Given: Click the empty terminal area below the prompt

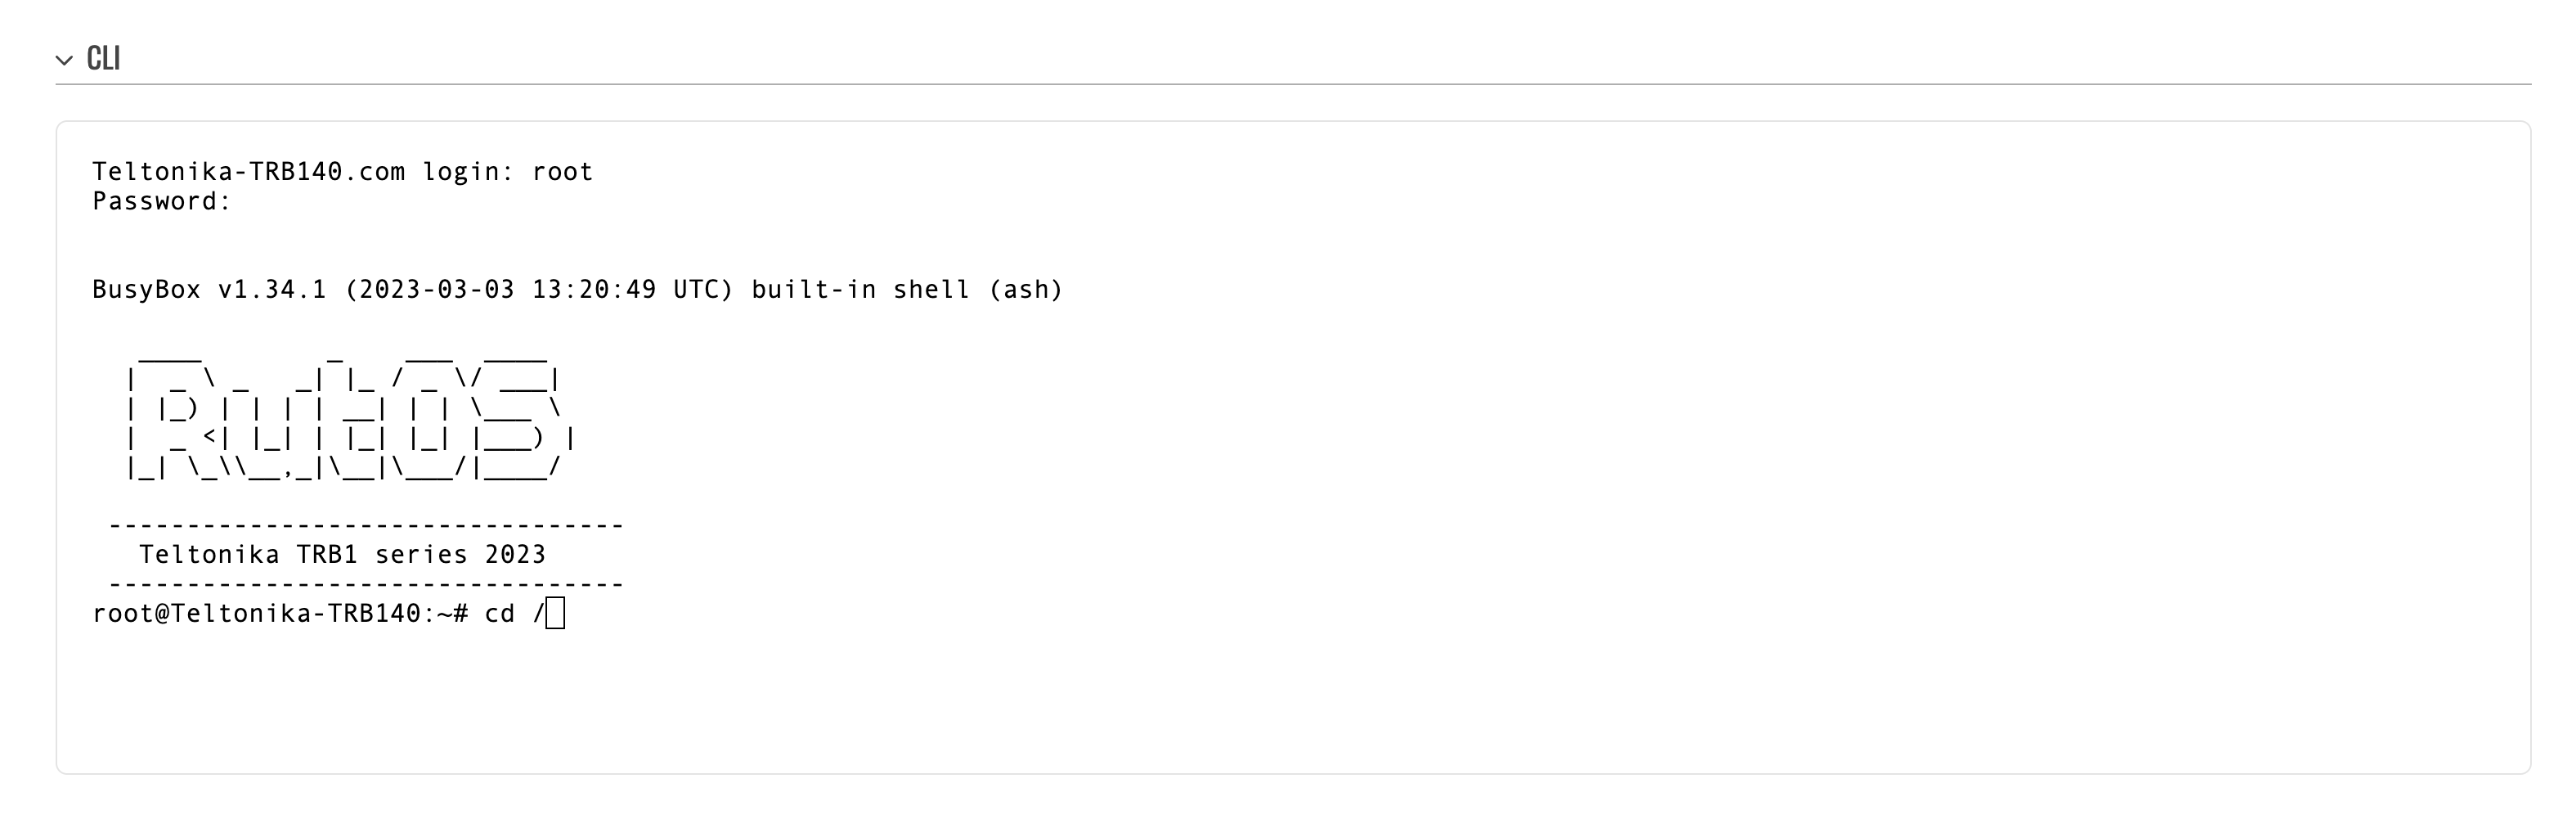Looking at the screenshot, I should [1292, 700].
